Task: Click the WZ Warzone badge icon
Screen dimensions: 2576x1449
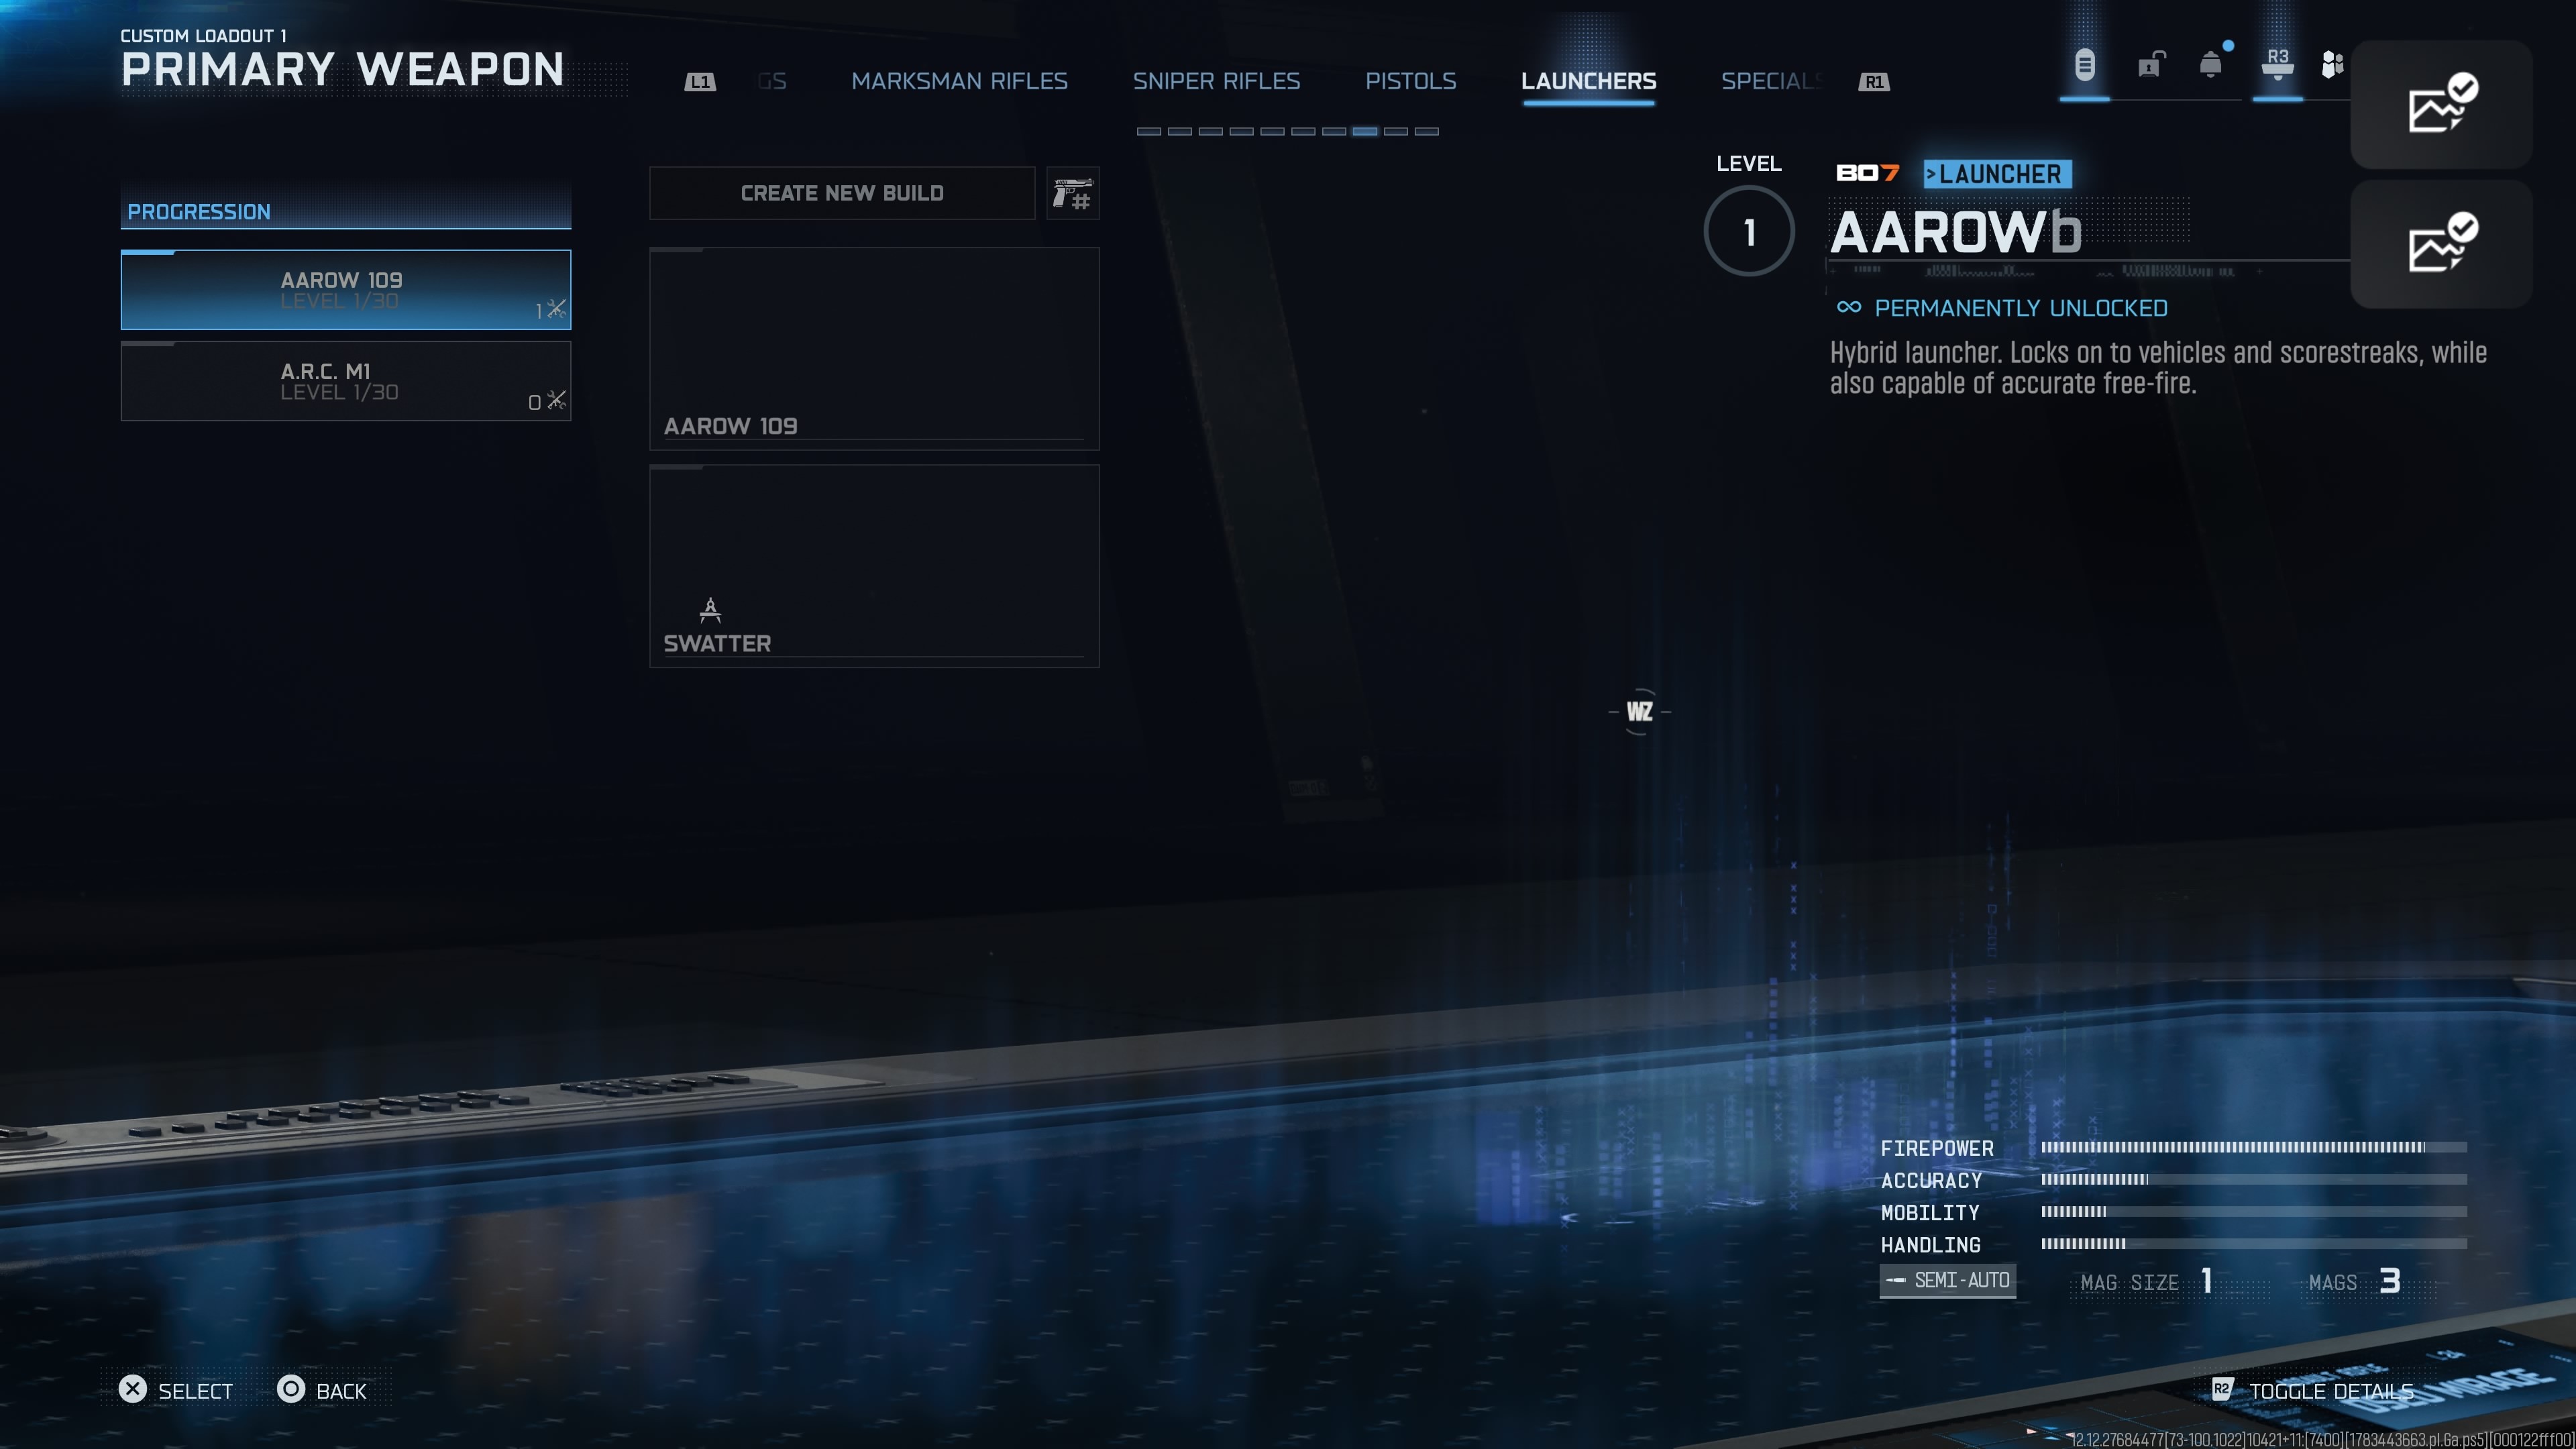Action: [1639, 711]
